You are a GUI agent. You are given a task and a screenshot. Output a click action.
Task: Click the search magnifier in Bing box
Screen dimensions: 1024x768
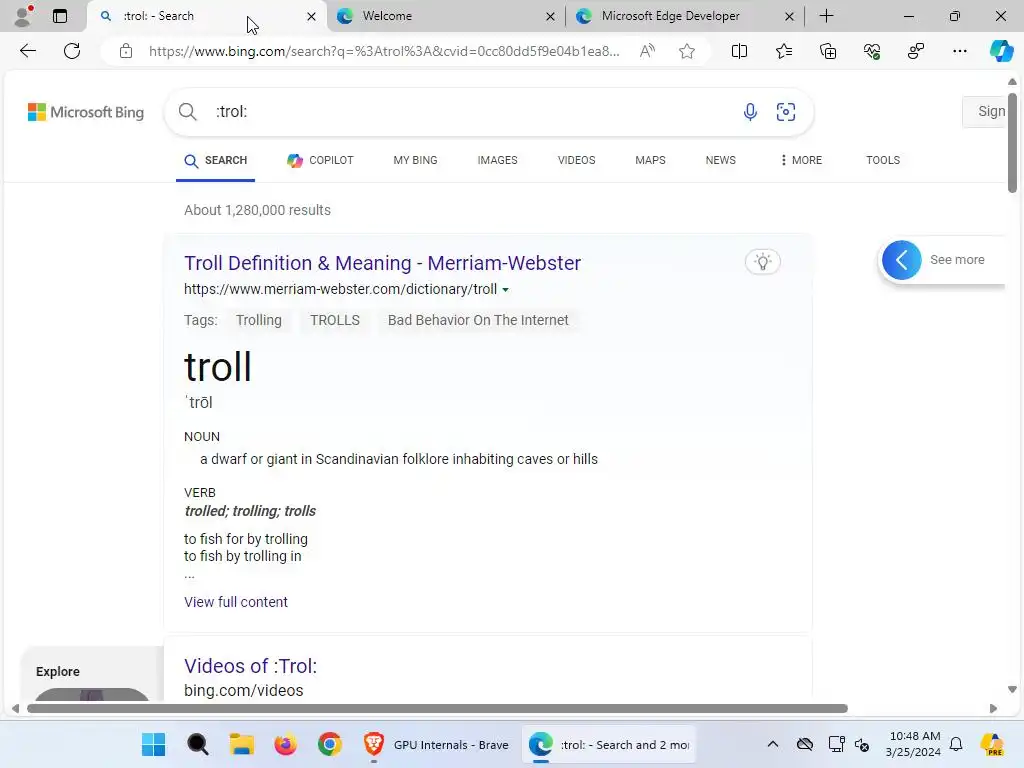tap(187, 112)
